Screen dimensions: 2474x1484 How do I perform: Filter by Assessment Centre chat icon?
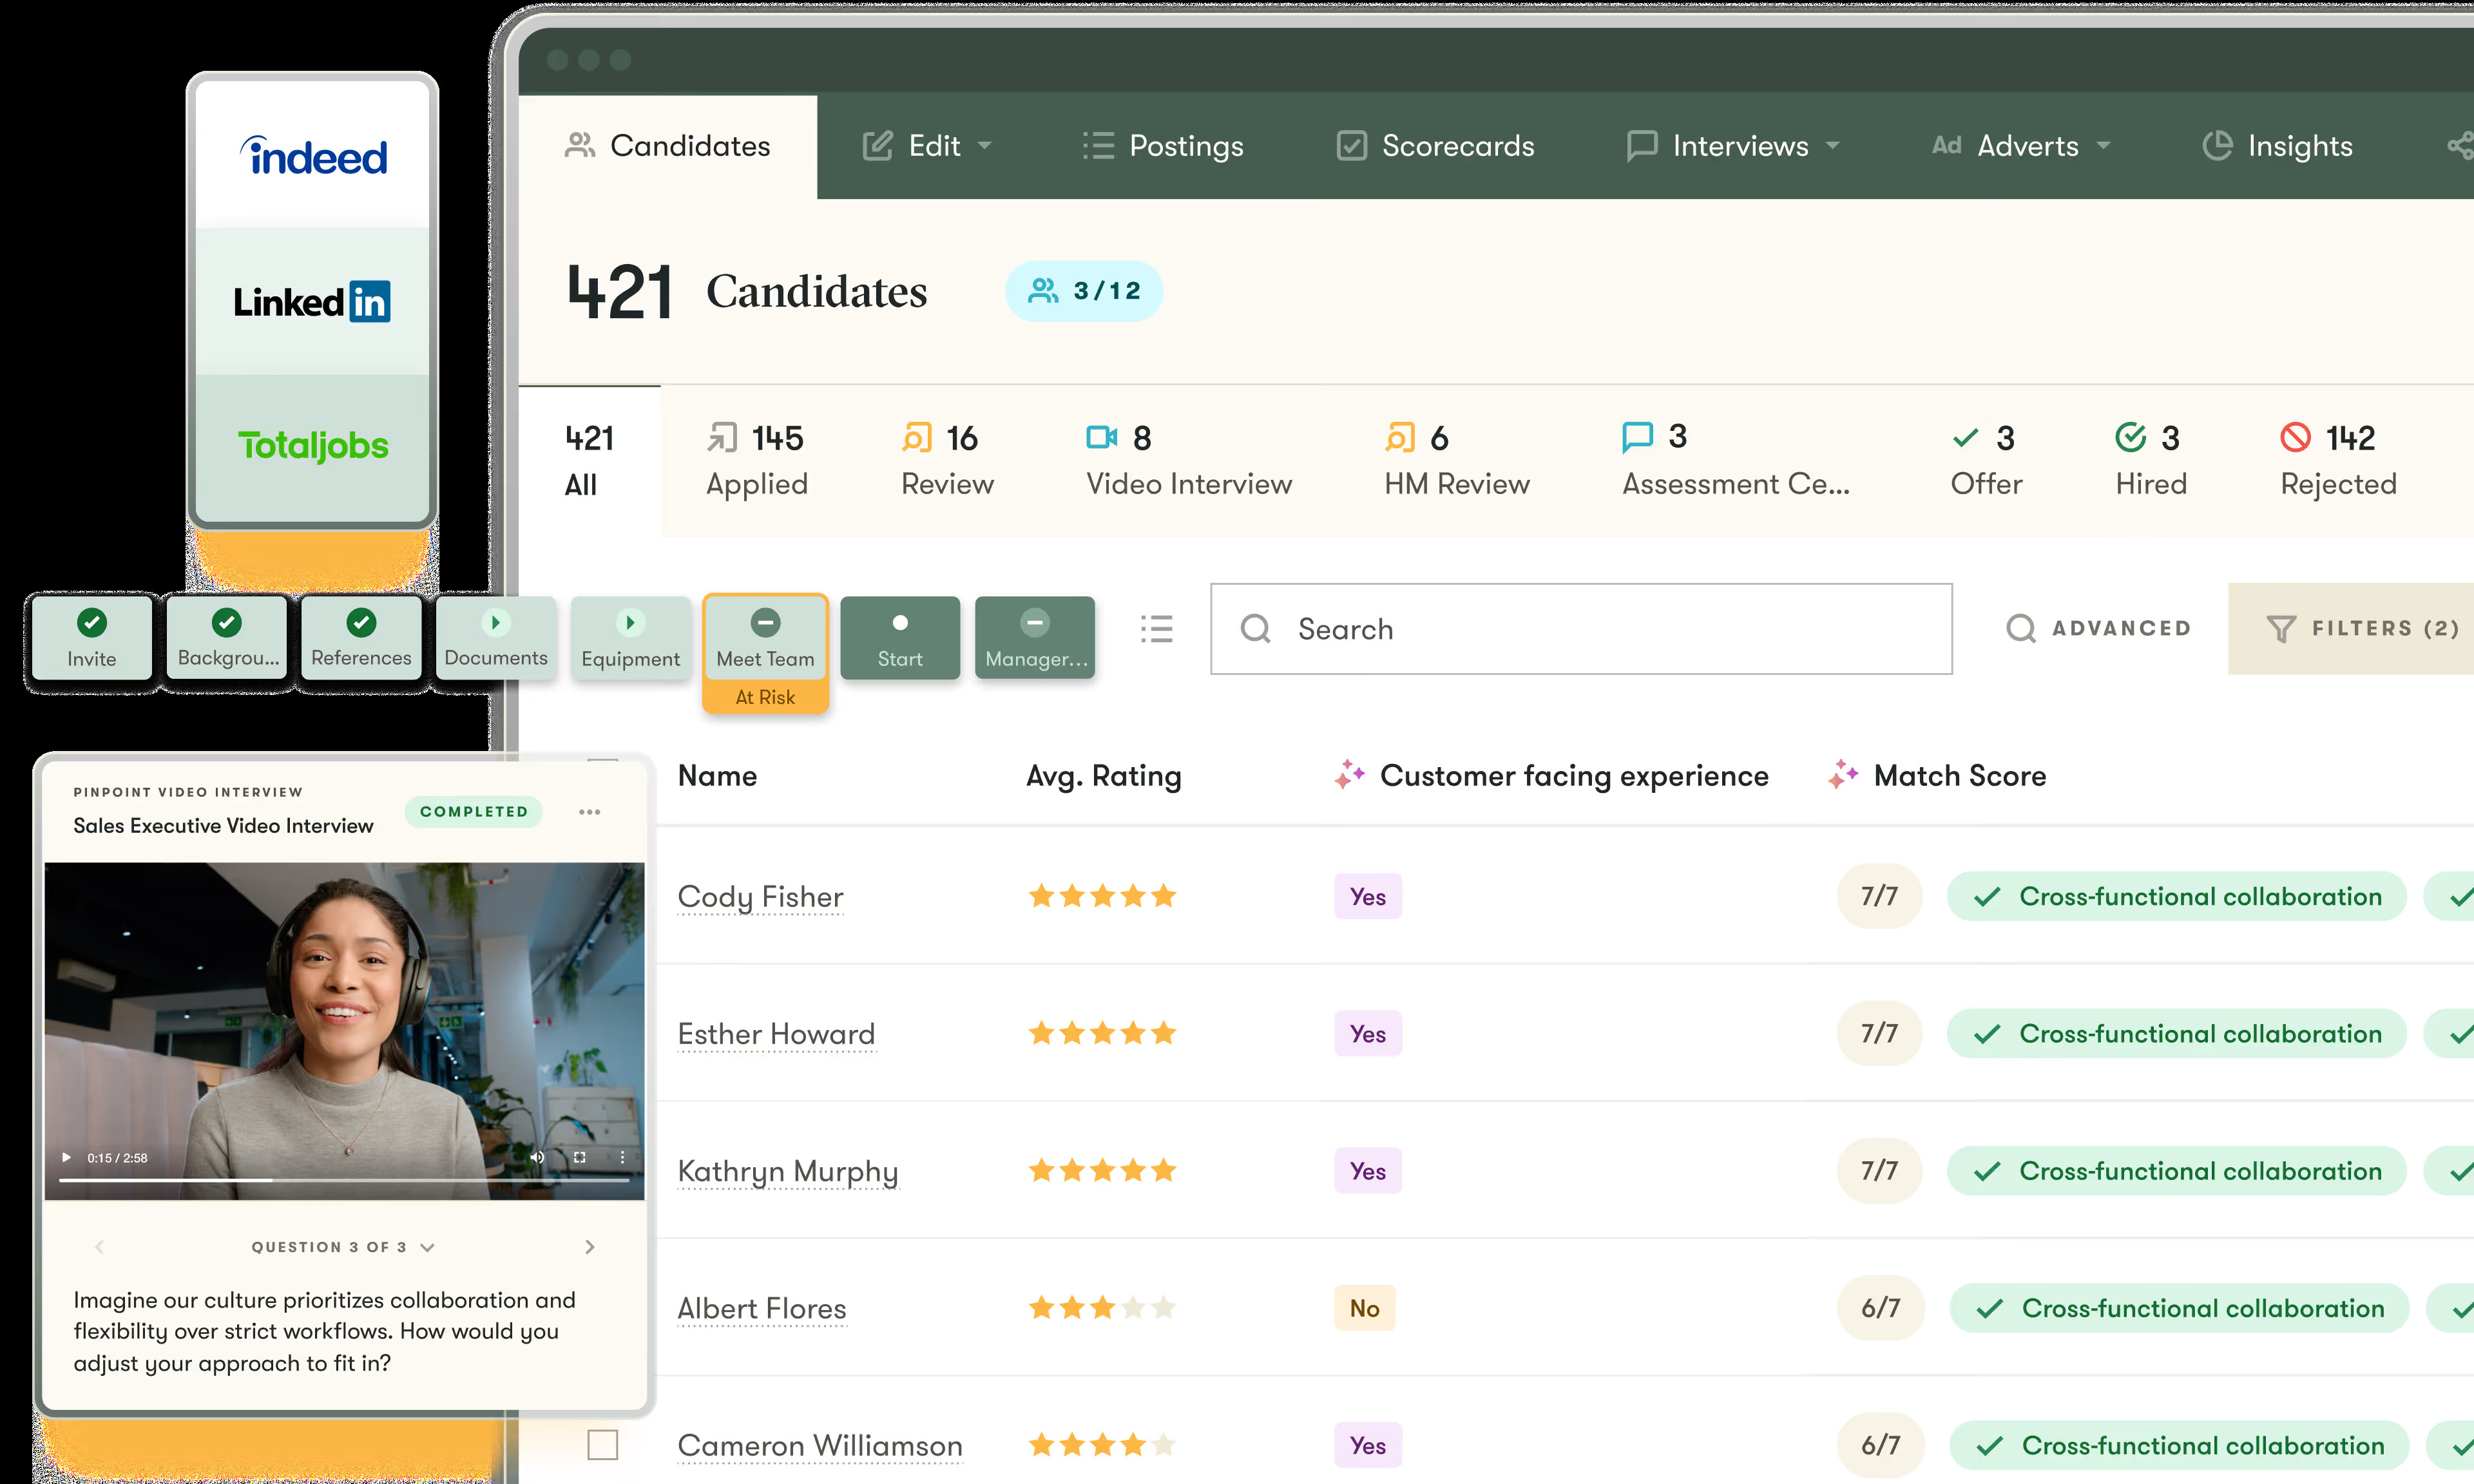1637,437
